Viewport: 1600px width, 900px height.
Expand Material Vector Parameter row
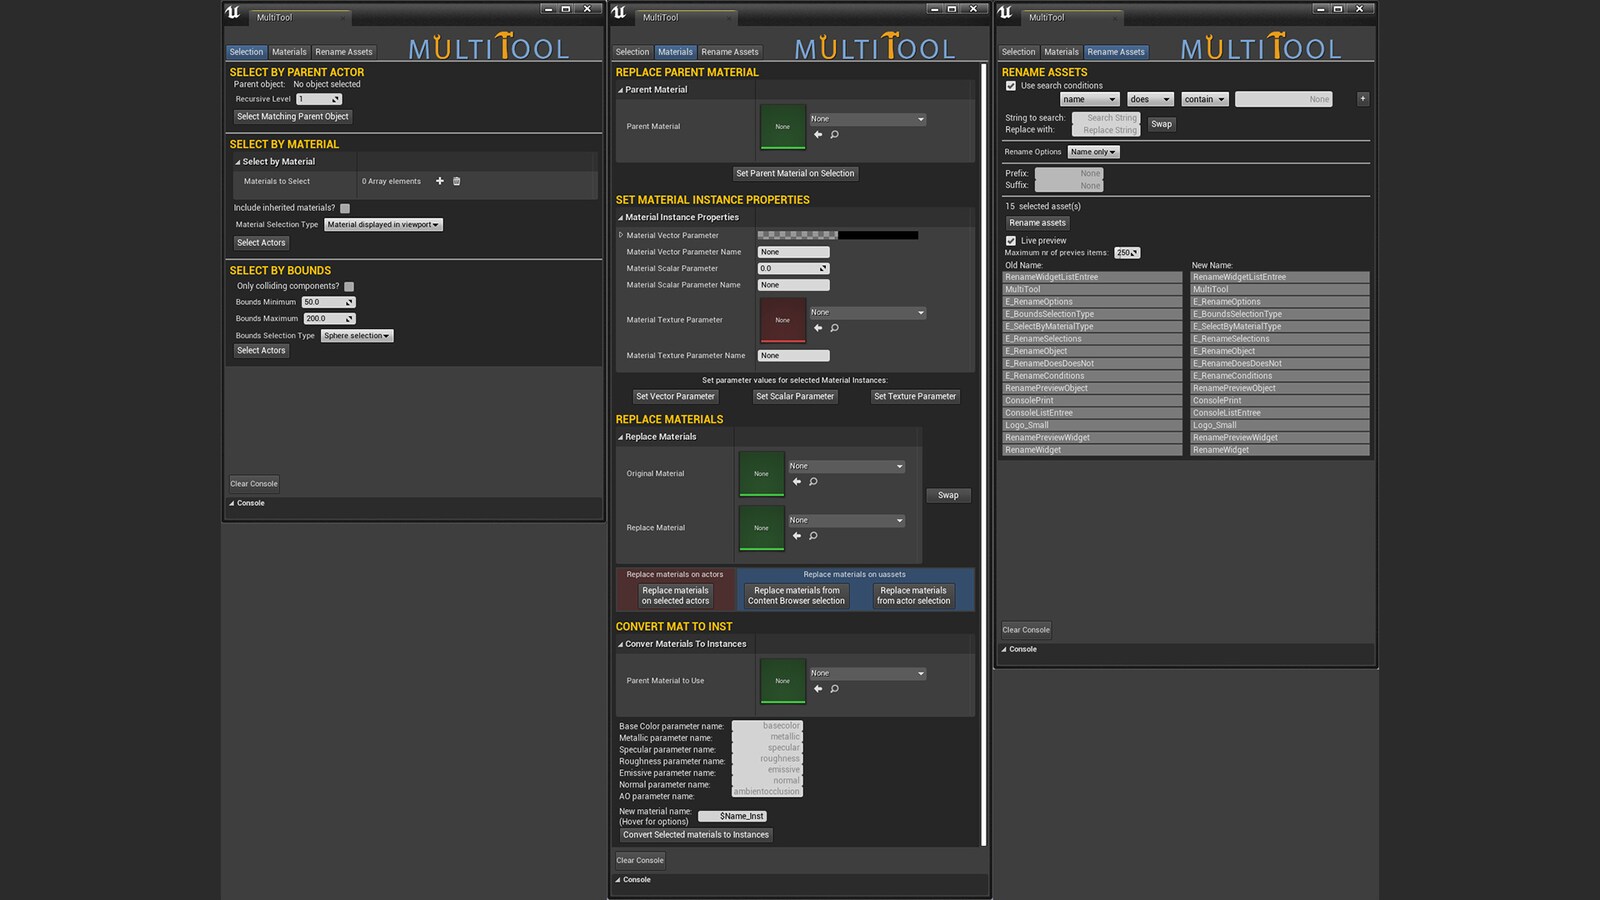[x=621, y=235]
